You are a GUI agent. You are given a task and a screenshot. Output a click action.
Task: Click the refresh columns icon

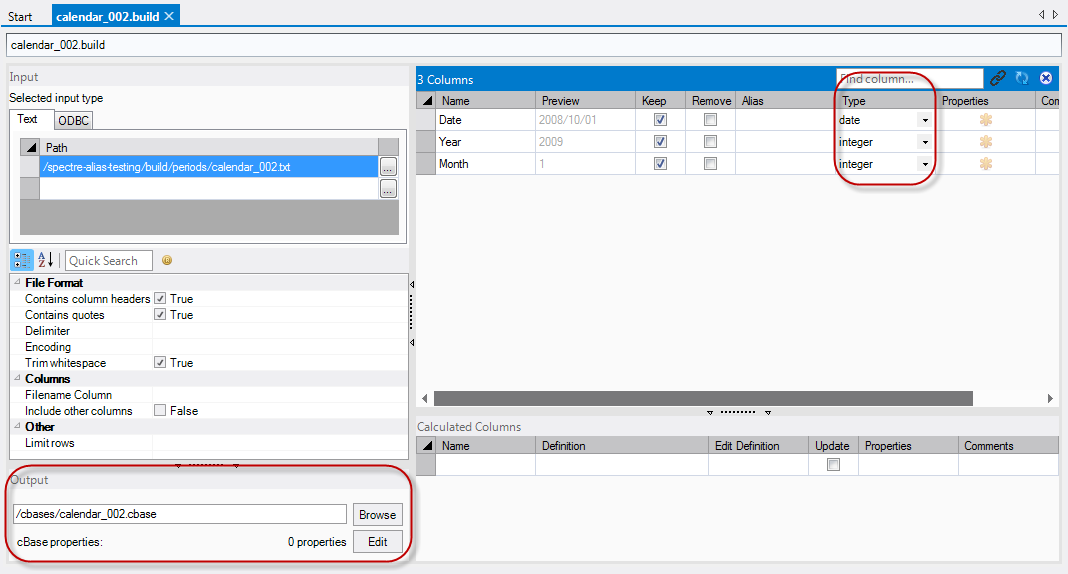tap(1022, 78)
